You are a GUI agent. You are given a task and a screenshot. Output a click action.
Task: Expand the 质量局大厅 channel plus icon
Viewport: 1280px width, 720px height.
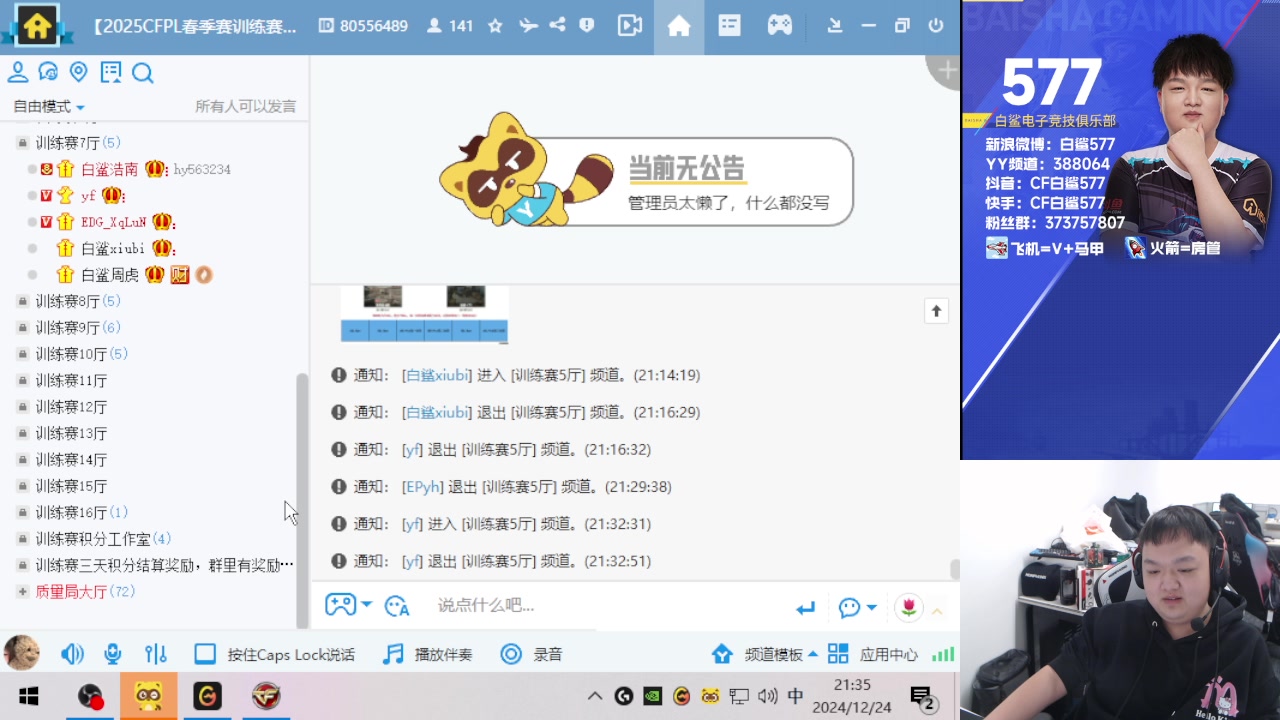tap(23, 592)
